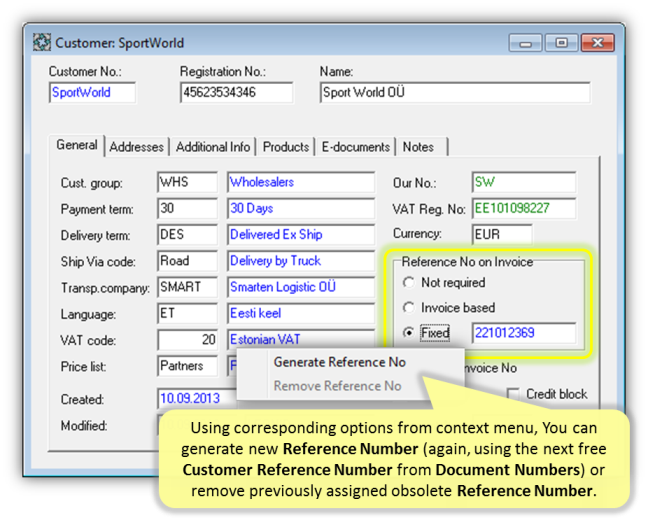This screenshot has width=648, height=520.
Task: Switch to the Products tab
Action: [286, 147]
